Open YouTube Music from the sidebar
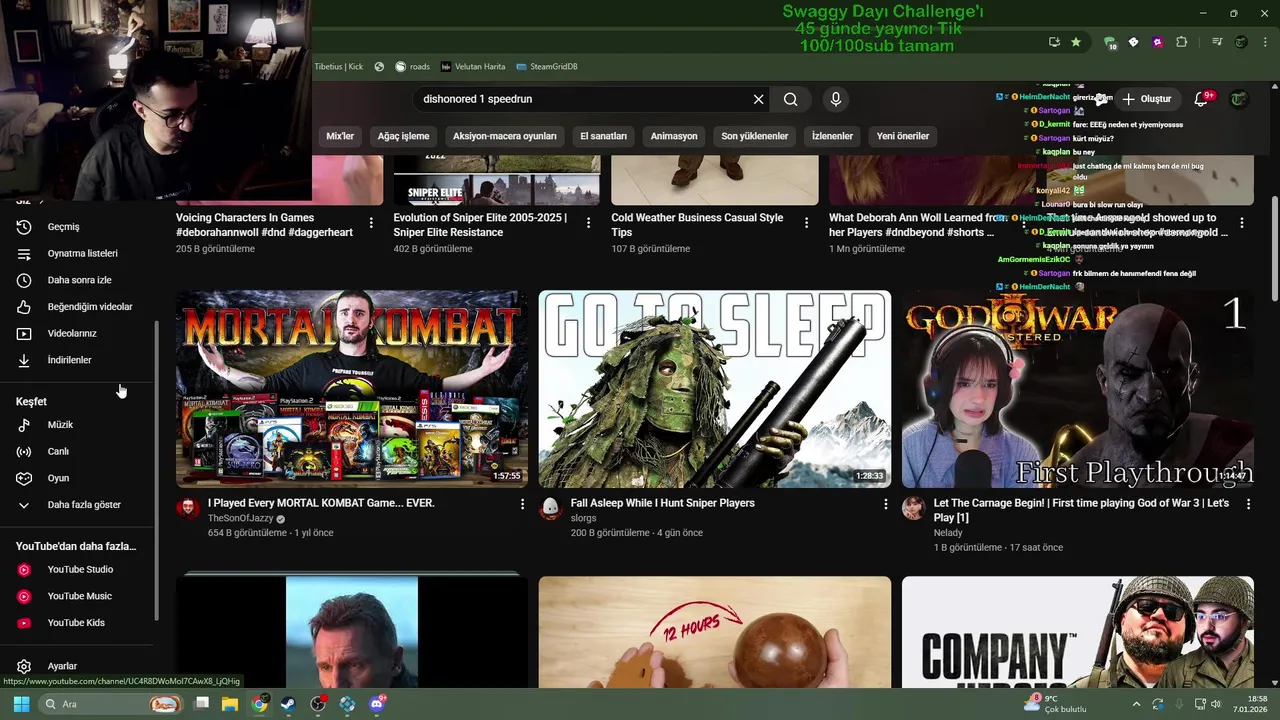The height and width of the screenshot is (720, 1280). (x=78, y=596)
